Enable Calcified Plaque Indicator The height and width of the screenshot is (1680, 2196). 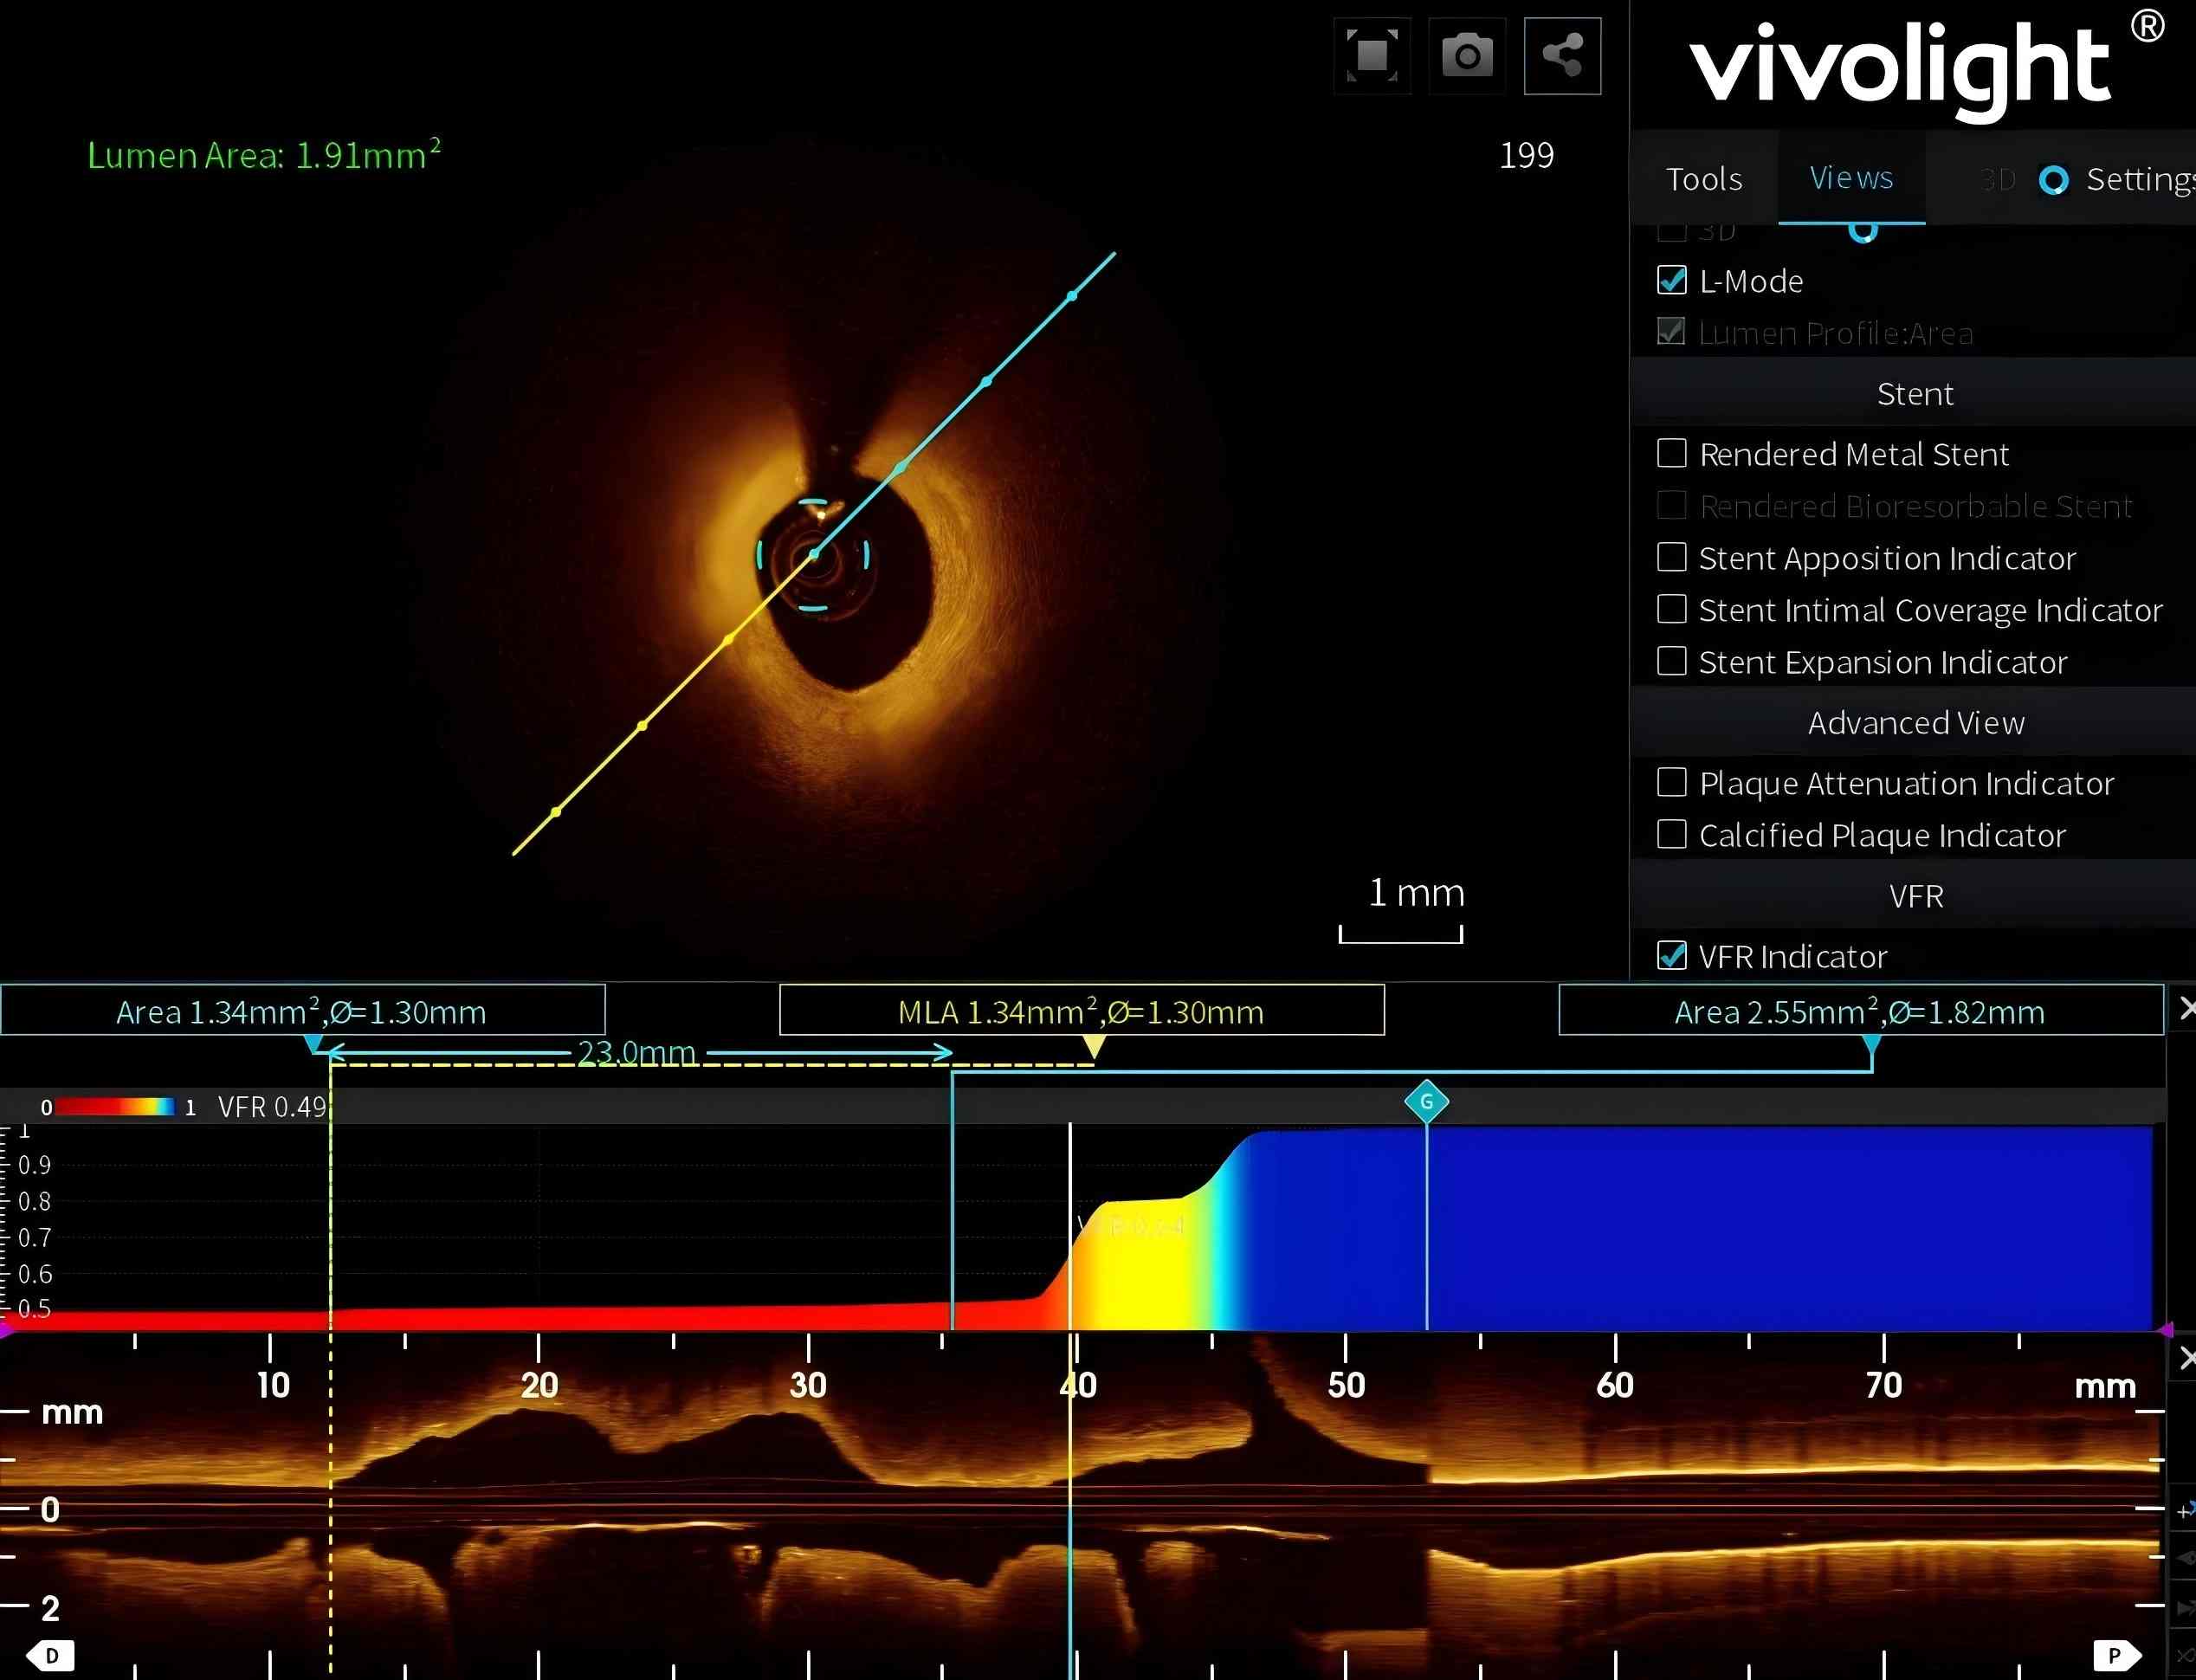[x=1672, y=835]
